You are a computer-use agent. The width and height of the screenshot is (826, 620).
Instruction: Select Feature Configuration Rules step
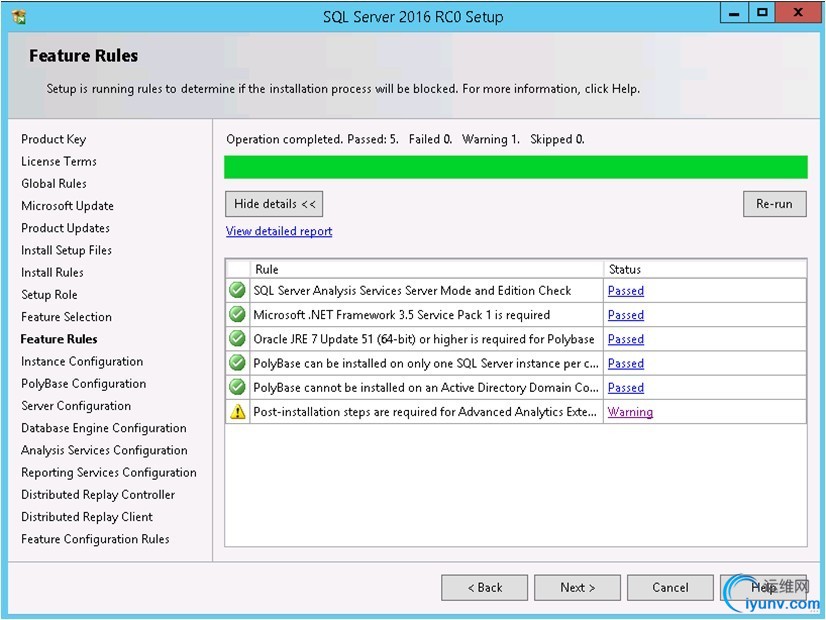[95, 539]
